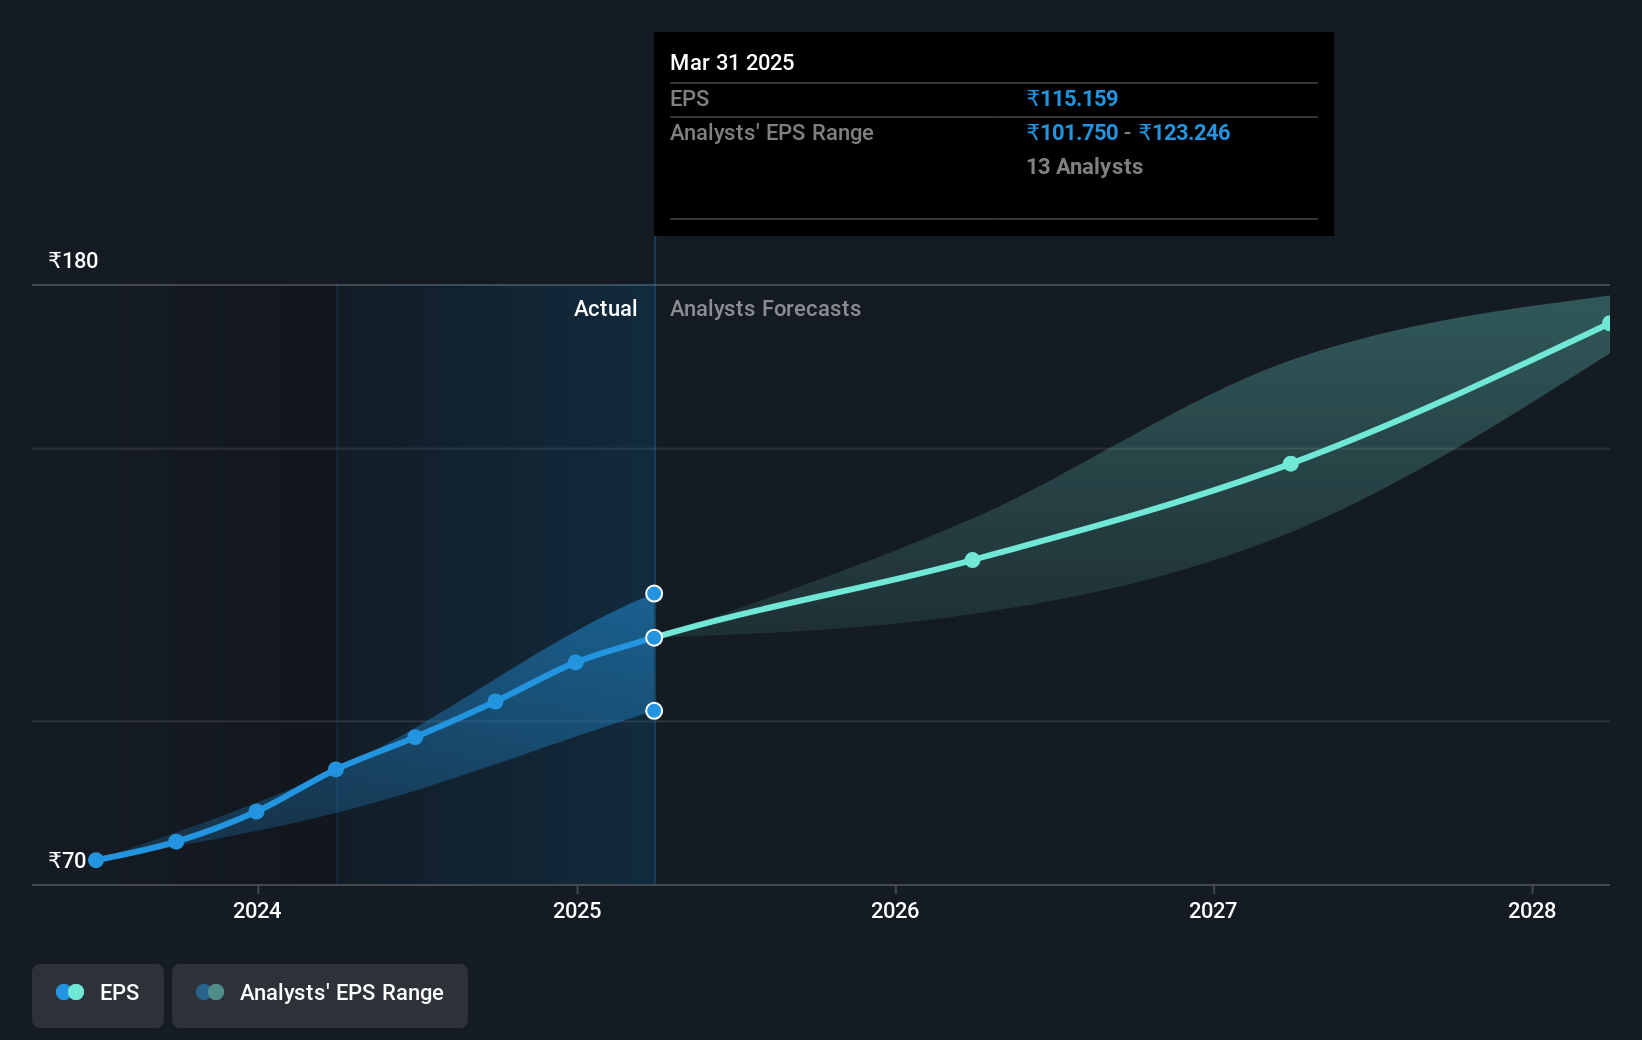This screenshot has width=1642, height=1040.
Task: Click the first EPS data point near ₹70
Action: tap(96, 860)
